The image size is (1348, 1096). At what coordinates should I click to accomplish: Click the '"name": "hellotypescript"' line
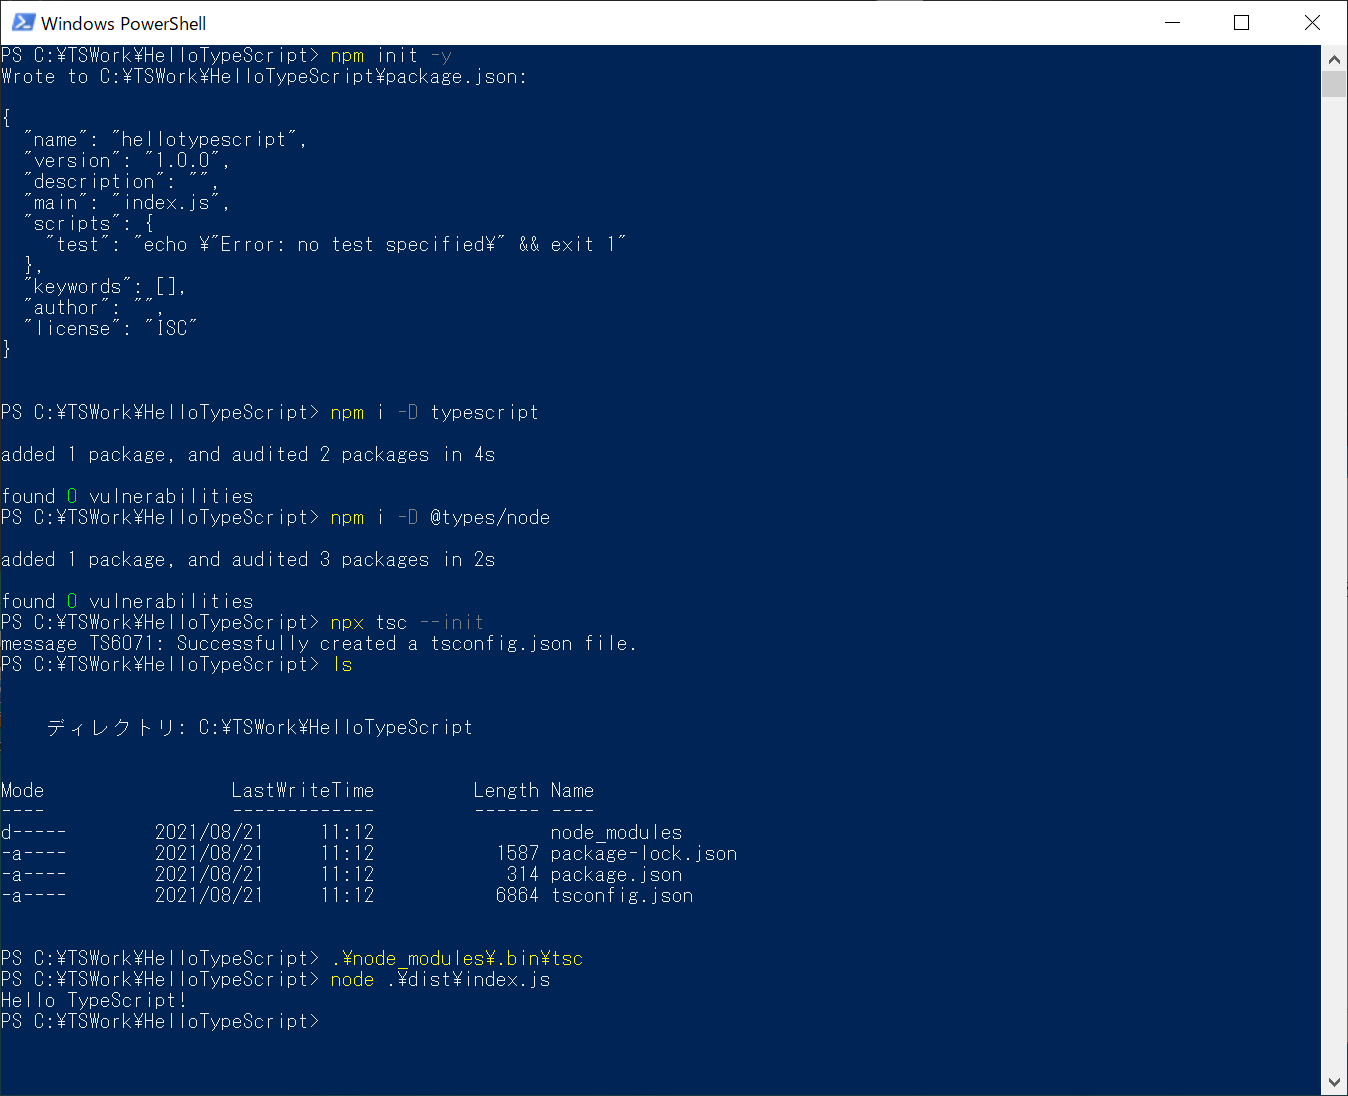pyautogui.click(x=165, y=140)
